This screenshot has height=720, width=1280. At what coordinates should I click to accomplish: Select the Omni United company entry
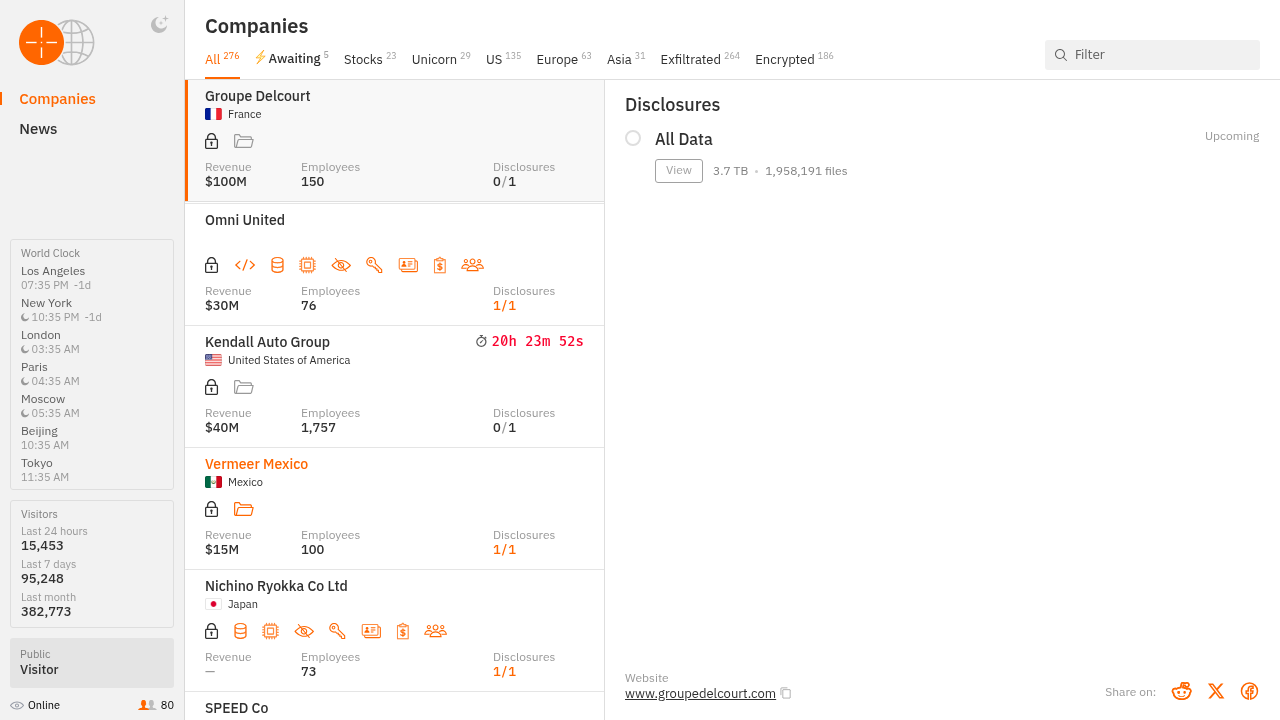coord(395,264)
